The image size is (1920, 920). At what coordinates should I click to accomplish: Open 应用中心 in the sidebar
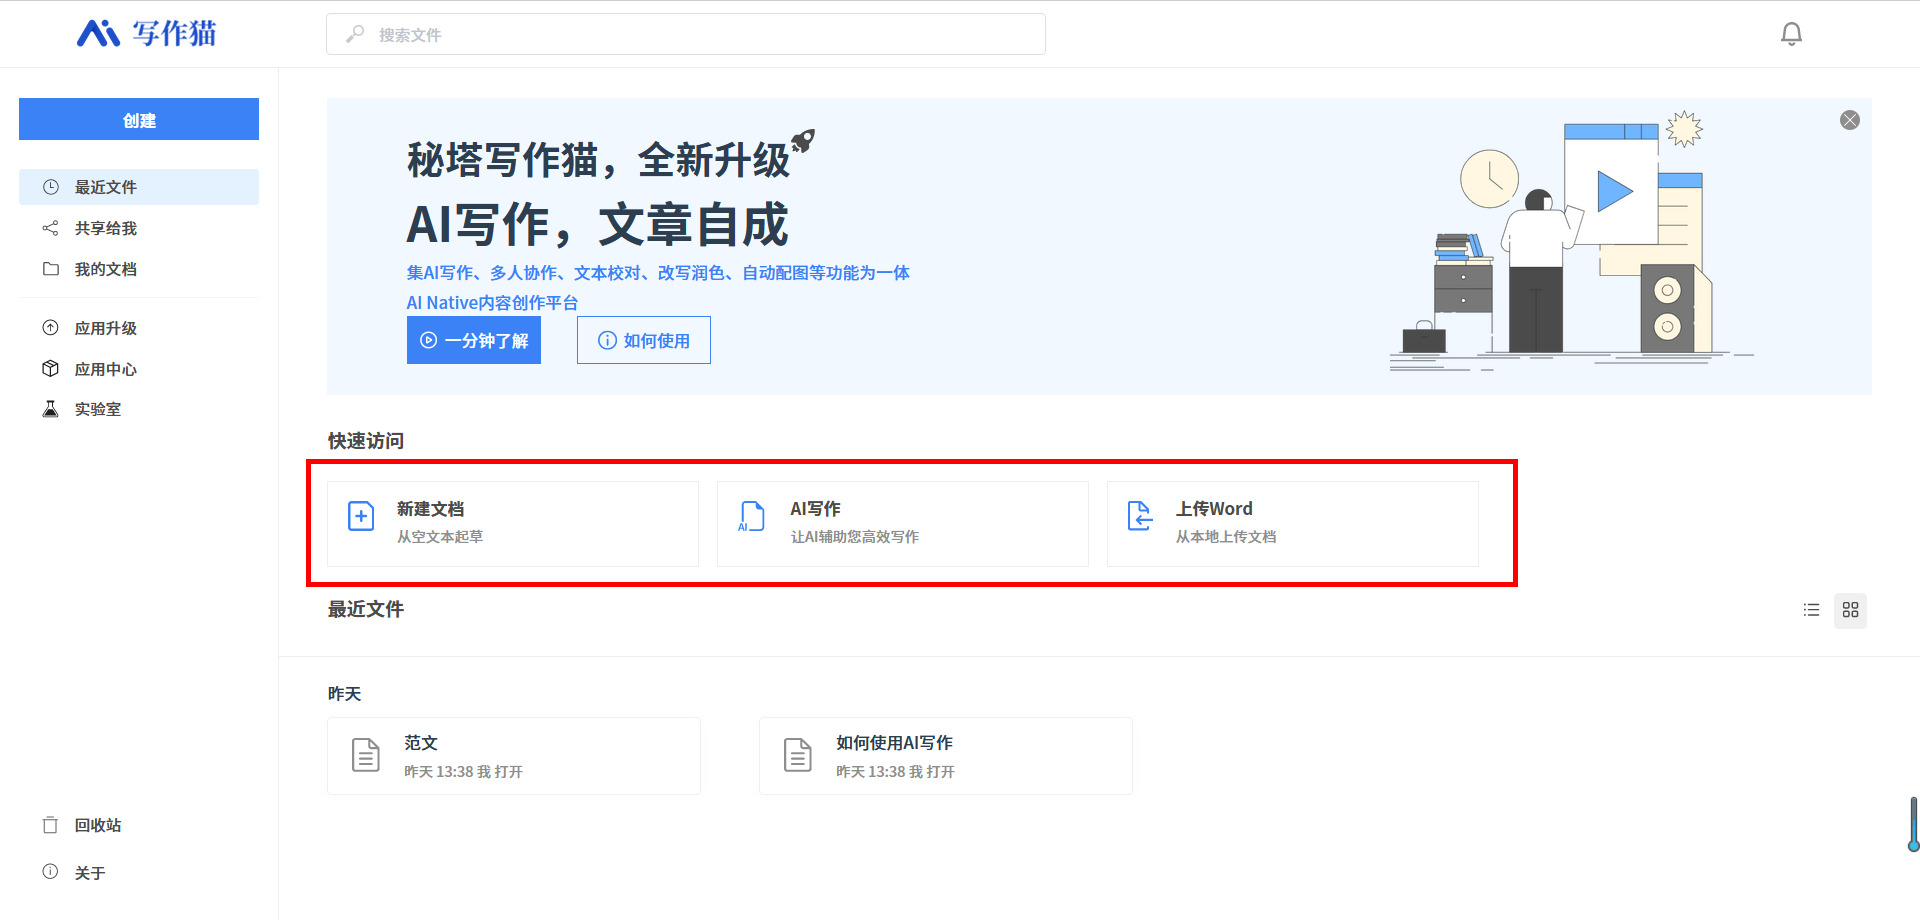[139, 369]
